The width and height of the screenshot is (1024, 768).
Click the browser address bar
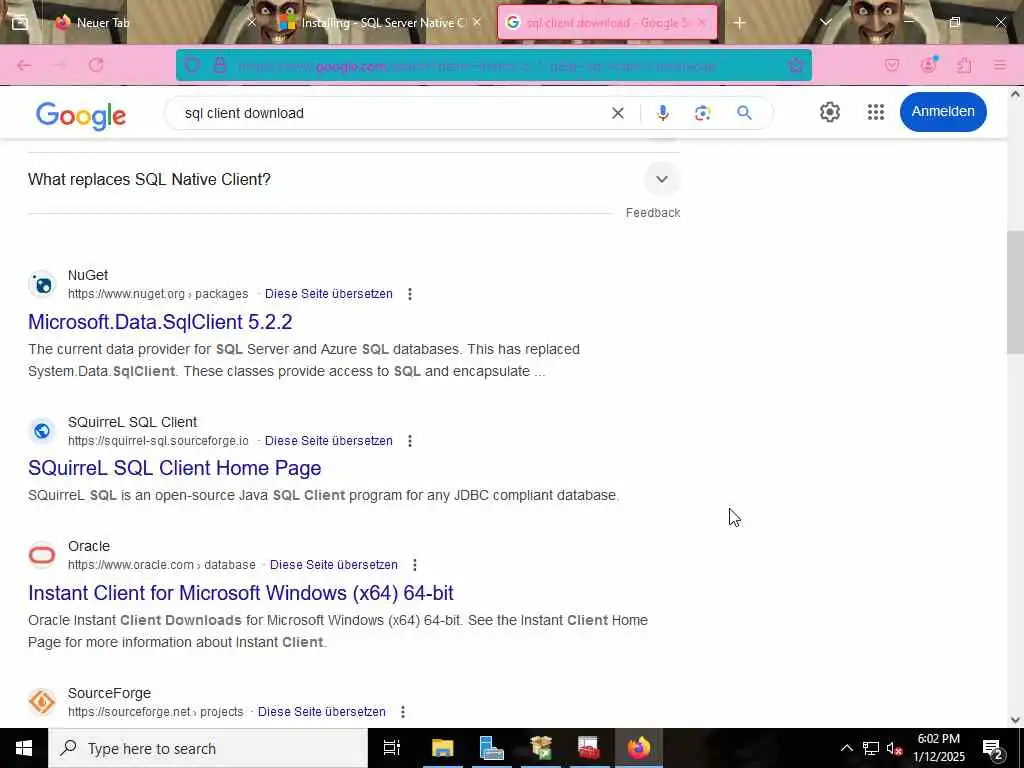pyautogui.click(x=493, y=65)
